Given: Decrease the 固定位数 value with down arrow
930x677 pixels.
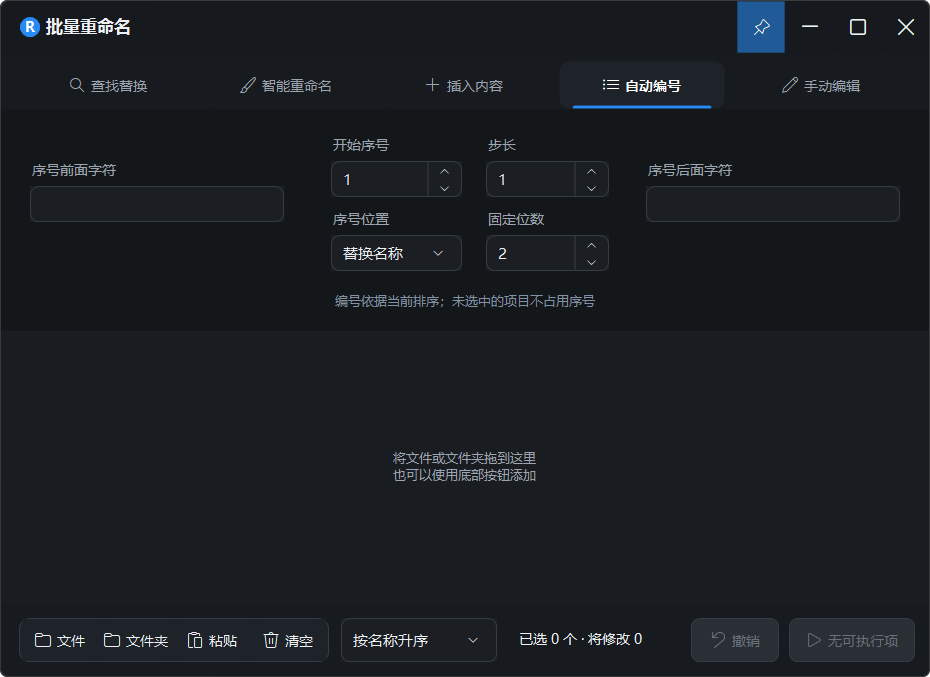Looking at the screenshot, I should [x=591, y=262].
